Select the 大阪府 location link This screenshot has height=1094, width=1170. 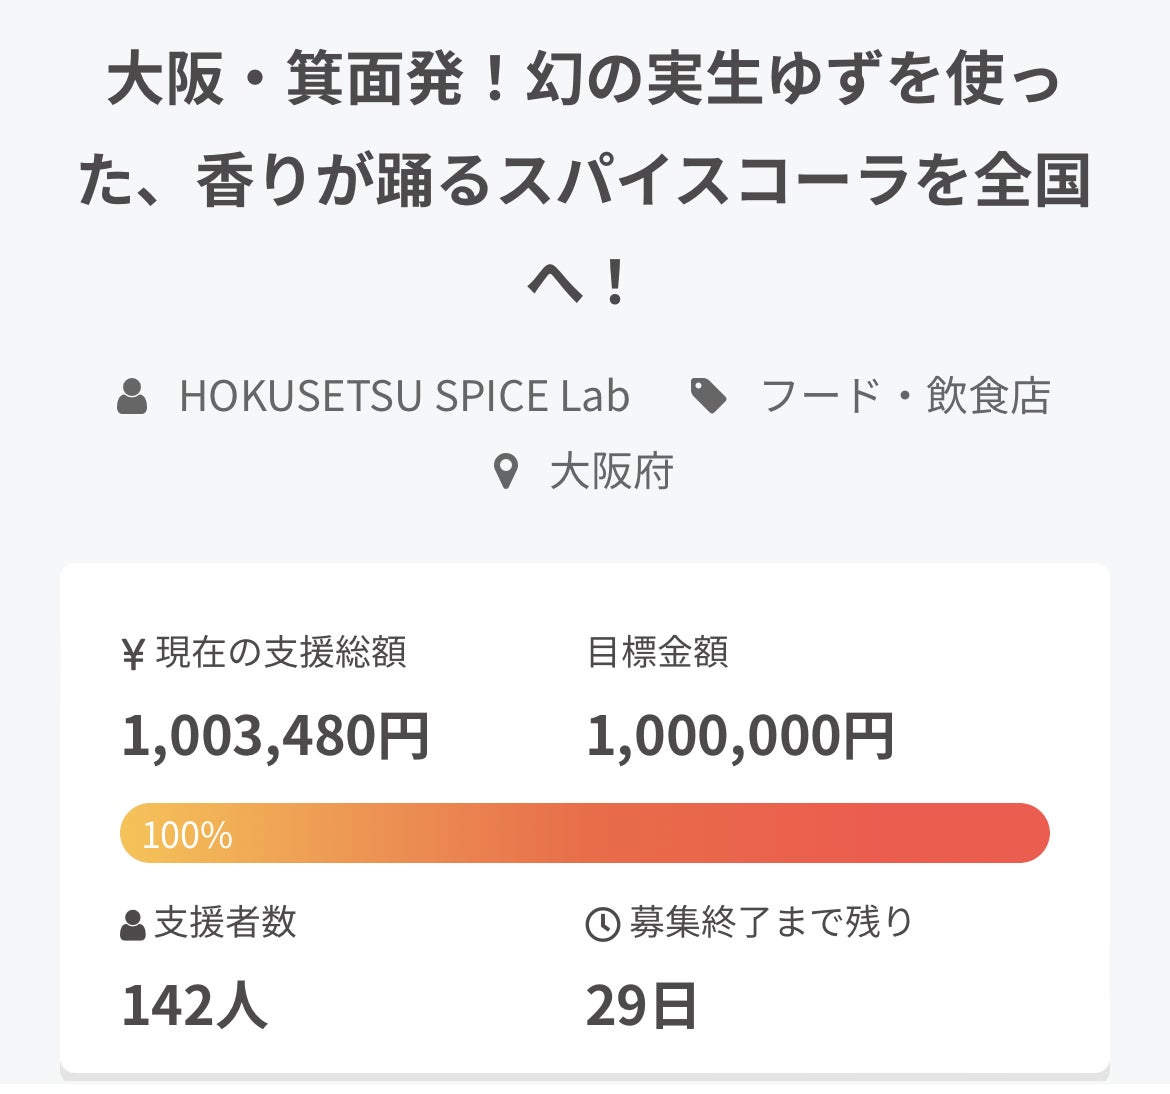[x=611, y=472]
